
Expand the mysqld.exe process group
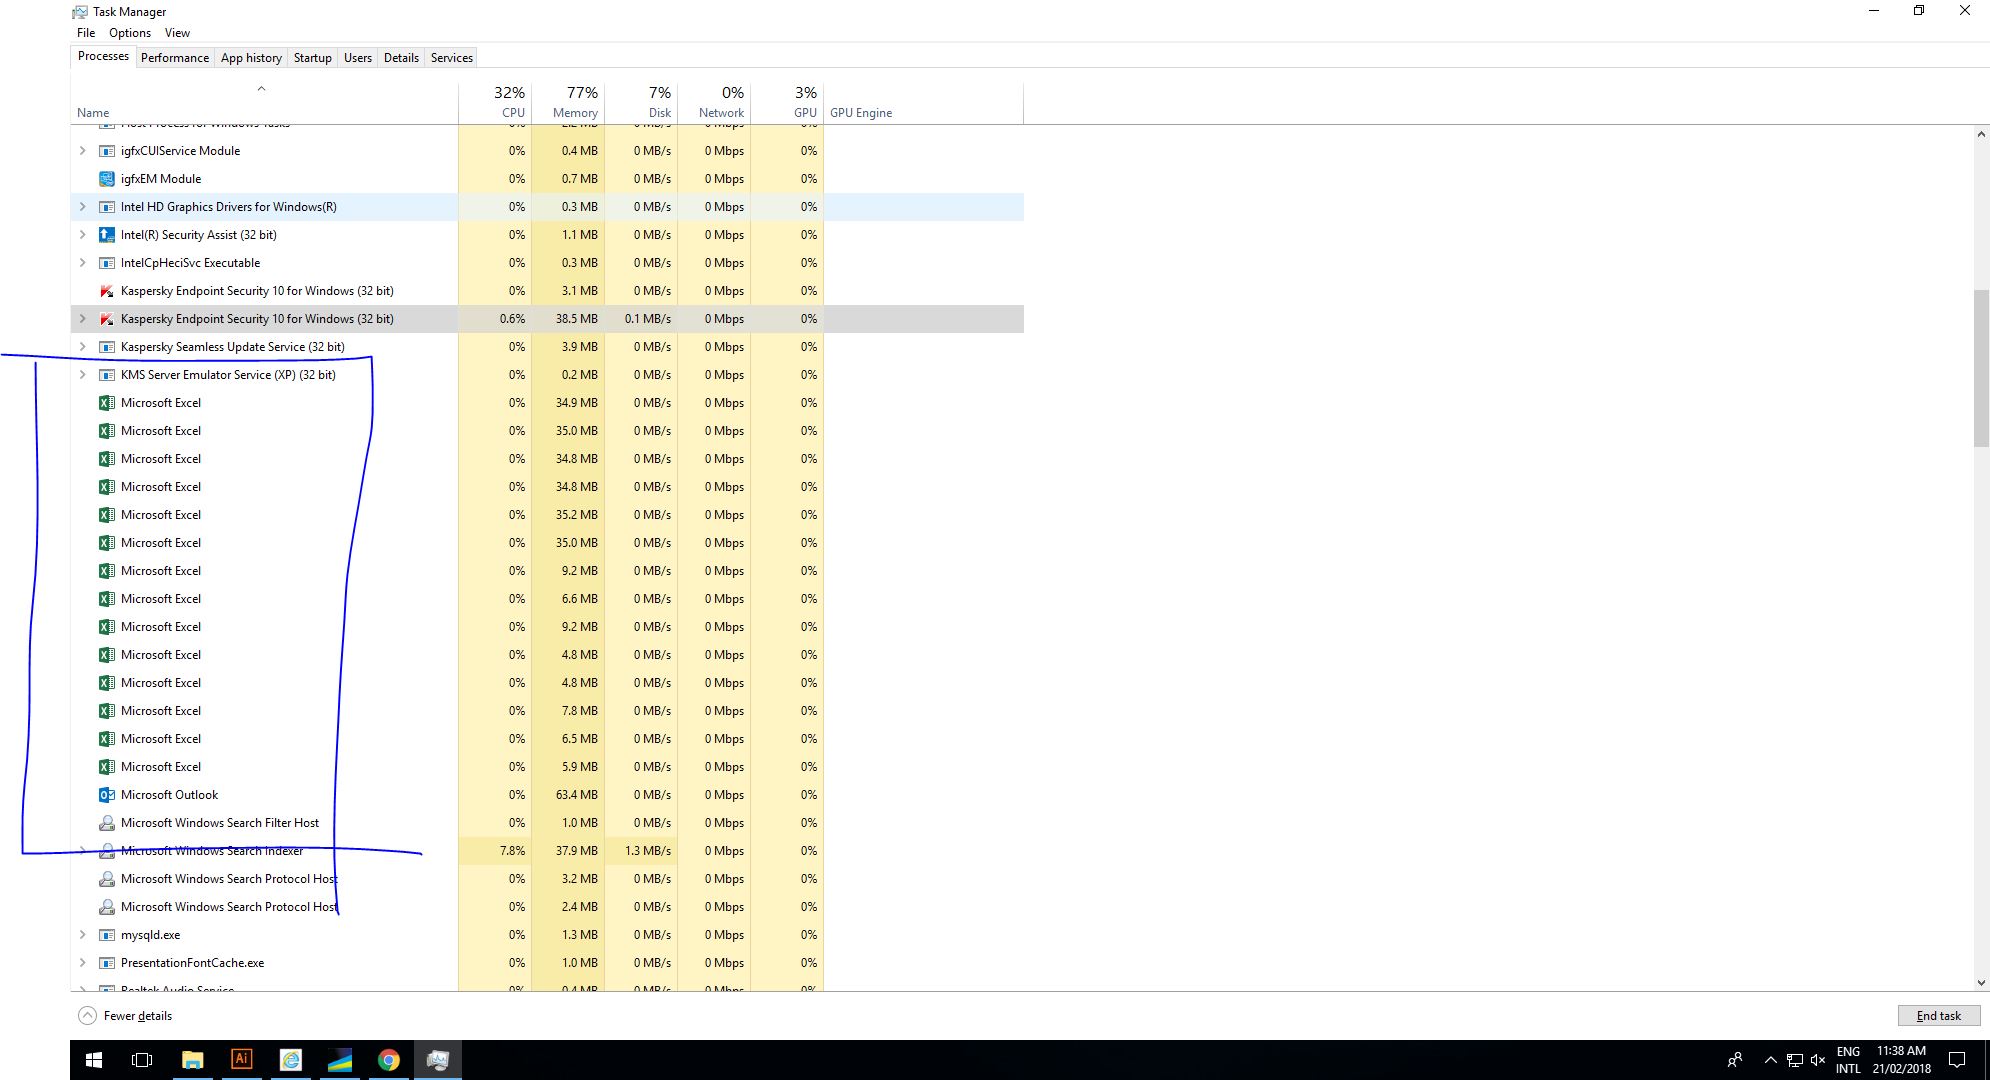click(83, 935)
